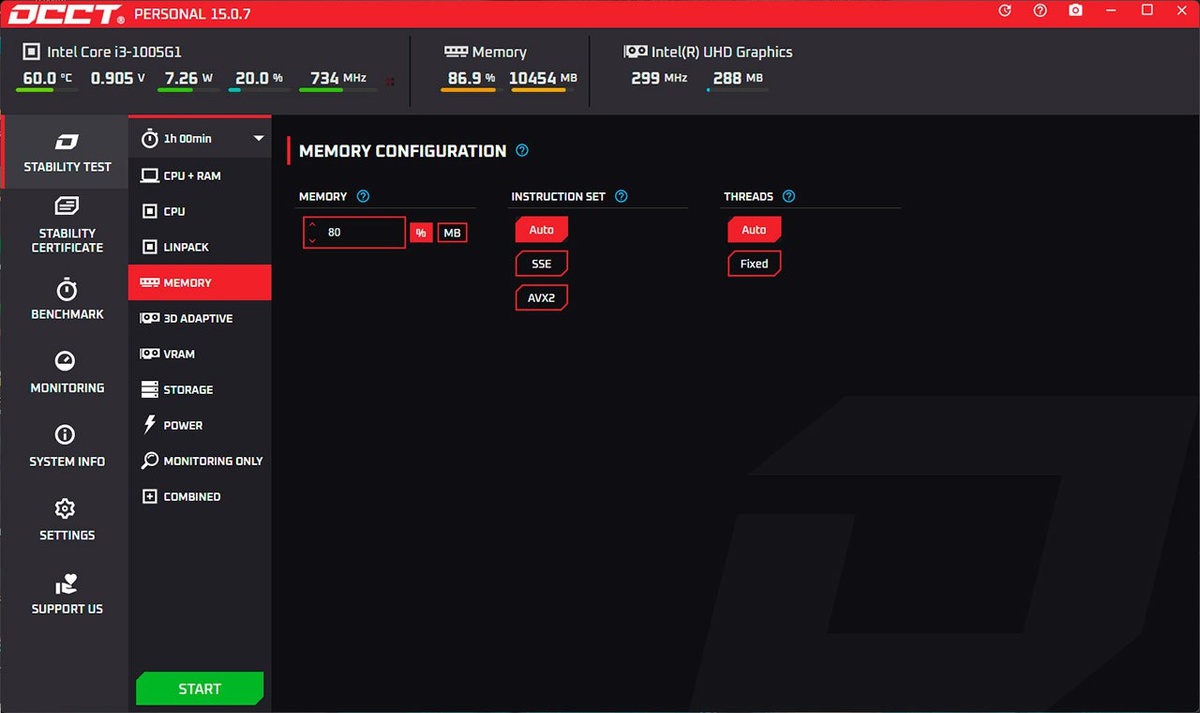
Task: Select the 3D Adaptive test
Action: pos(200,318)
